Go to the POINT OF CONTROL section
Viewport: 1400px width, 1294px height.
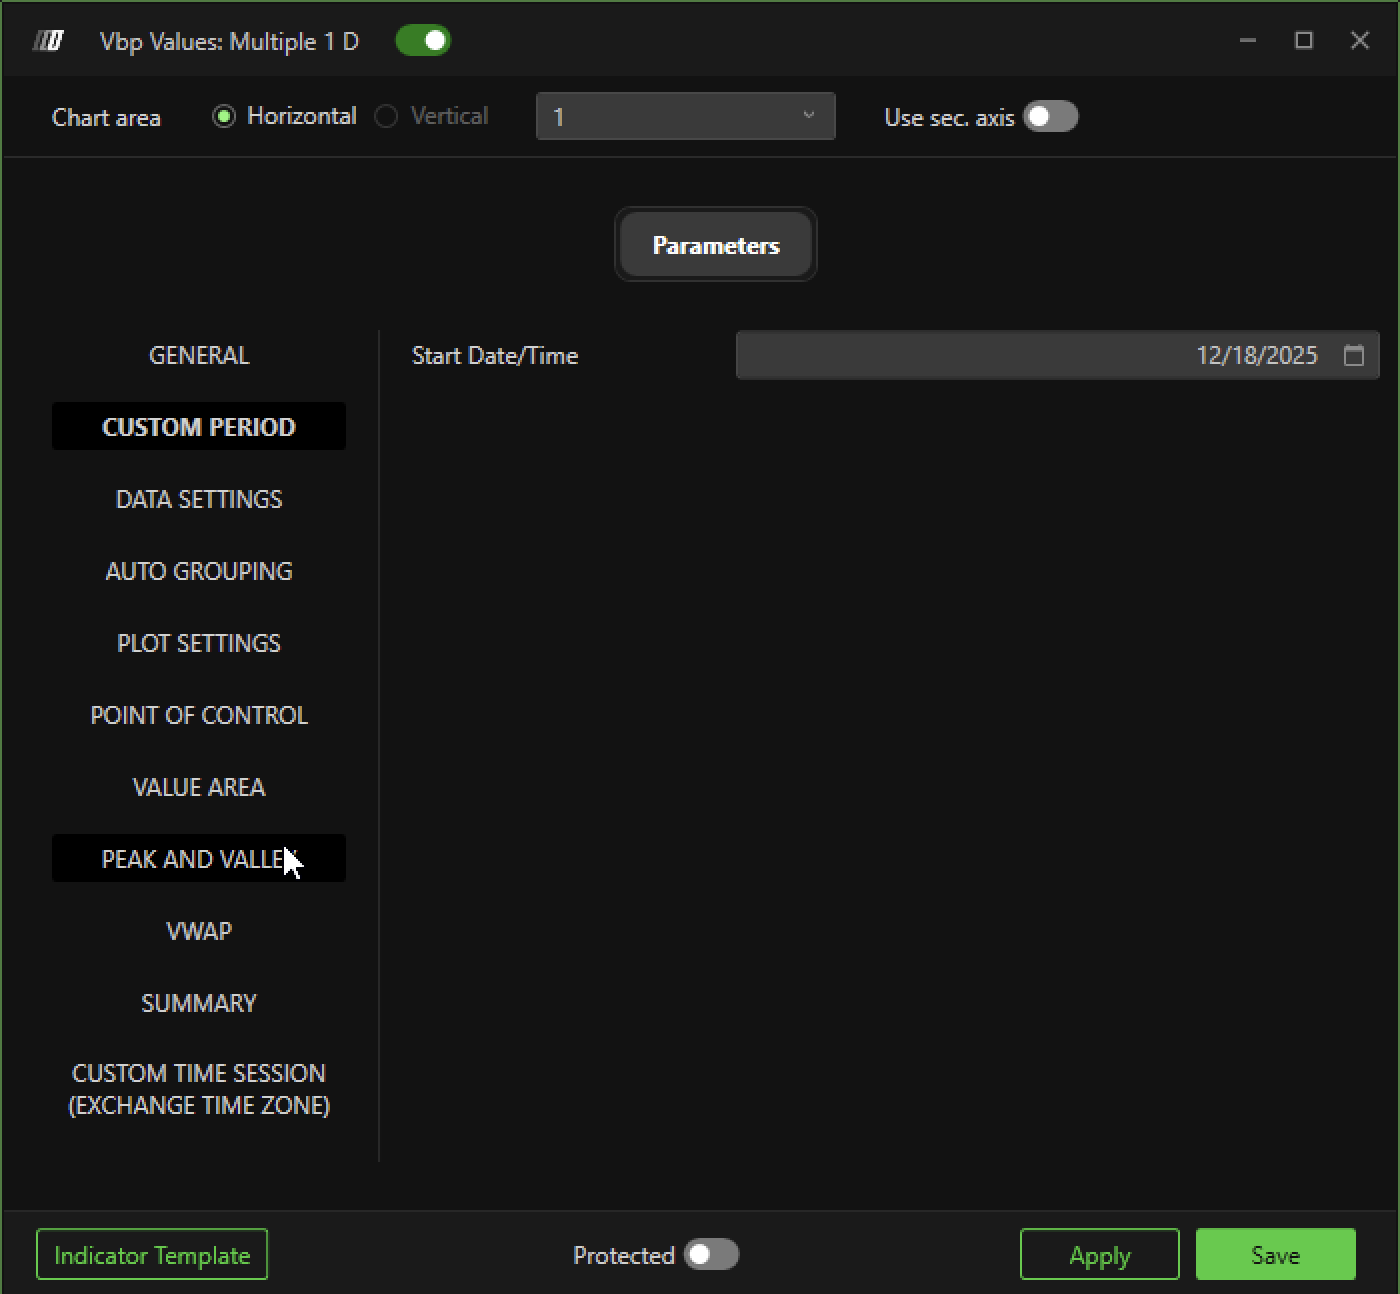[x=199, y=715]
